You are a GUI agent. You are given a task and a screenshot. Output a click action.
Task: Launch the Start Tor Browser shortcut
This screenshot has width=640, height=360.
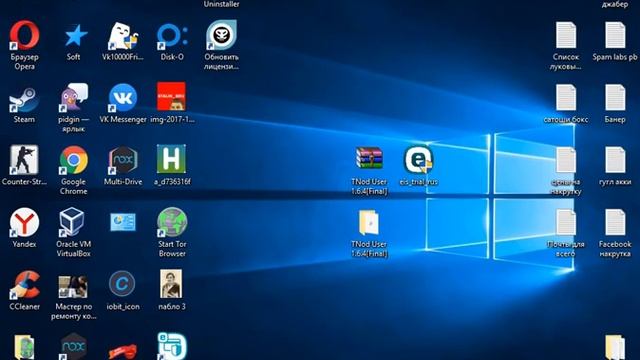click(x=172, y=222)
